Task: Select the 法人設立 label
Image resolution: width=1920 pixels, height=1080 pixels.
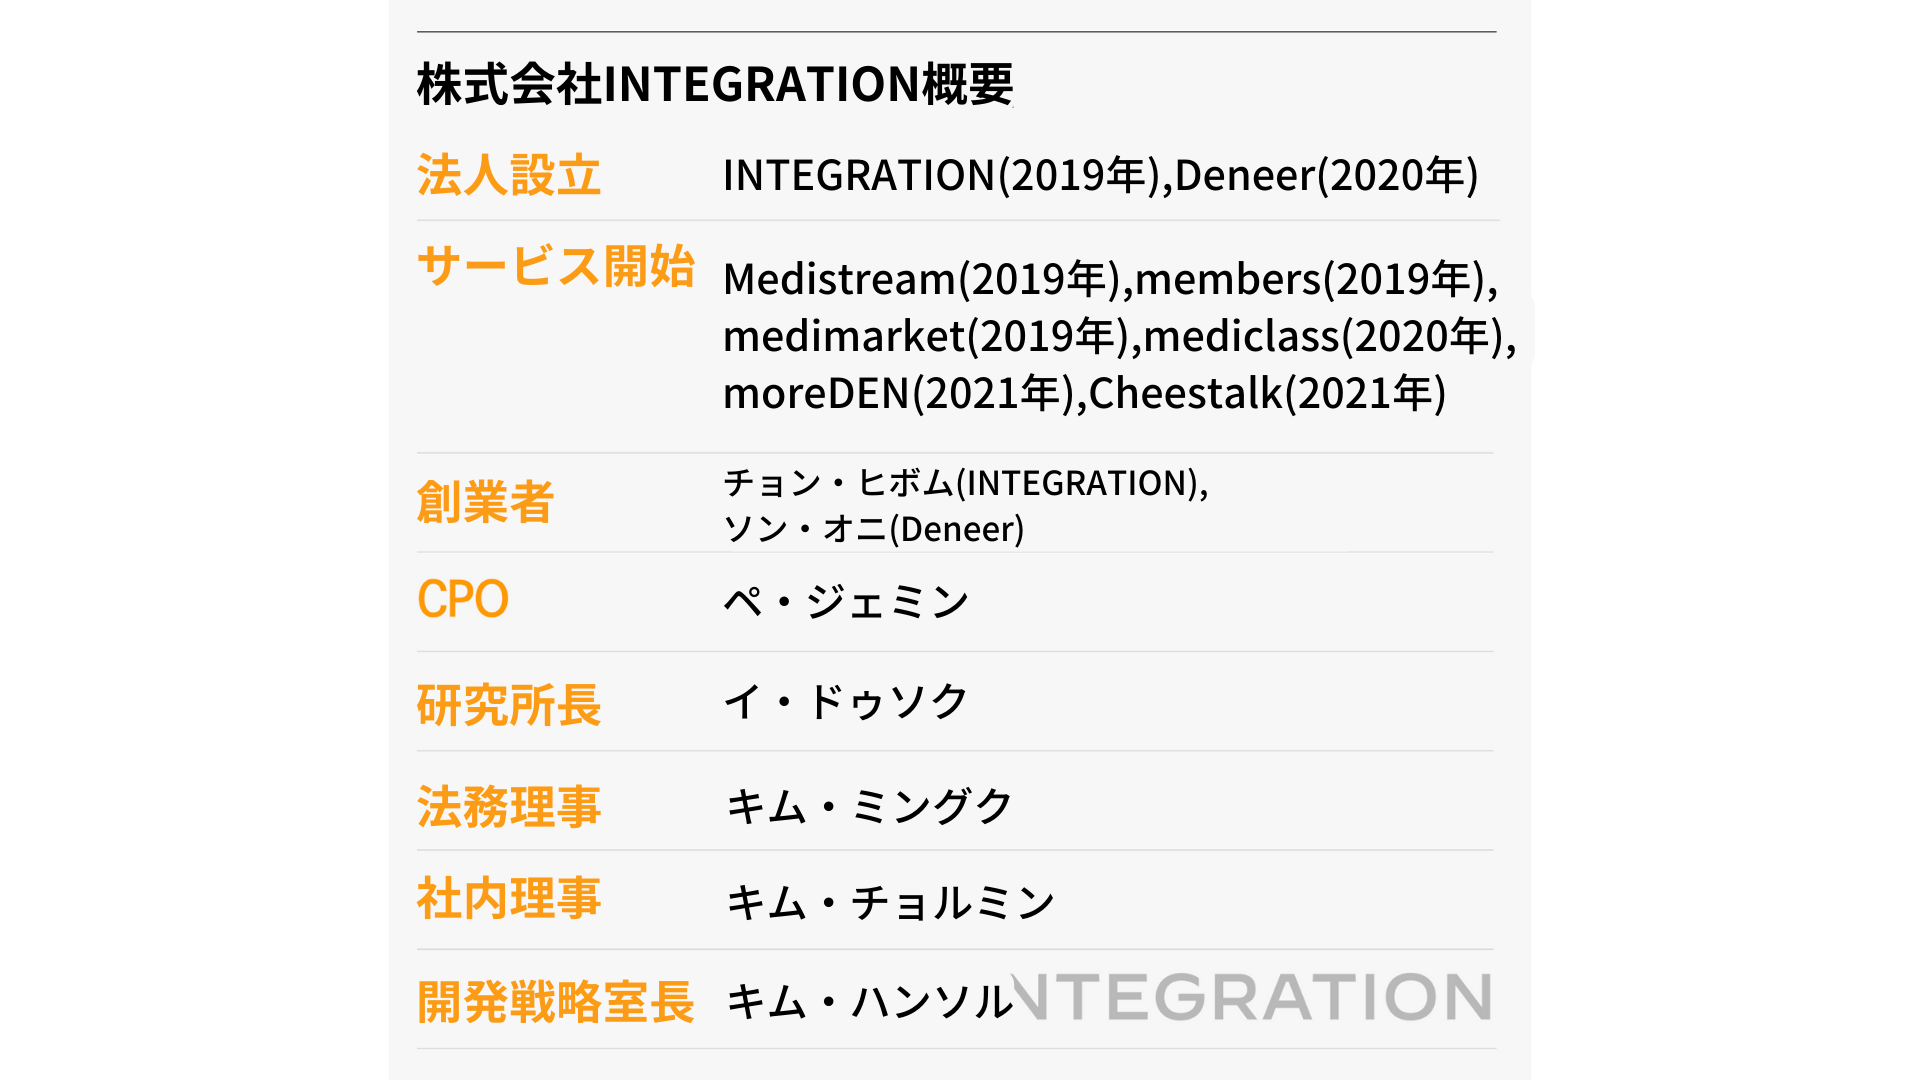Action: pyautogui.click(x=509, y=176)
